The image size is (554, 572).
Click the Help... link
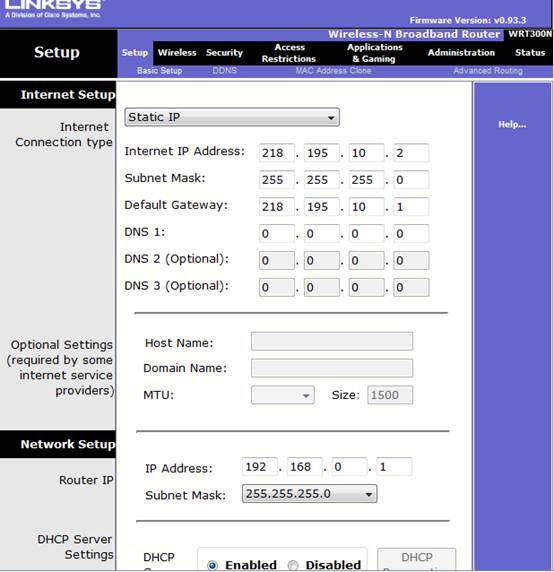click(x=512, y=124)
